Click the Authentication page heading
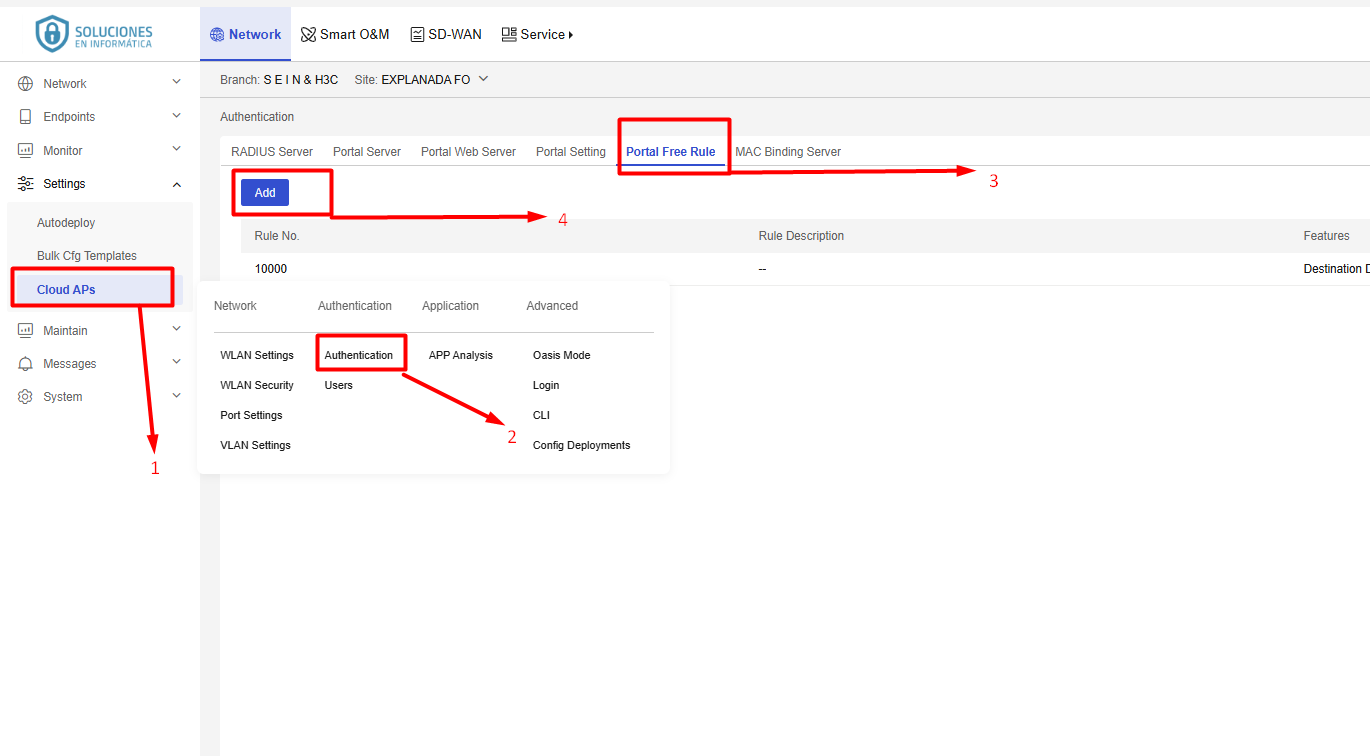This screenshot has height=756, width=1370. (257, 117)
